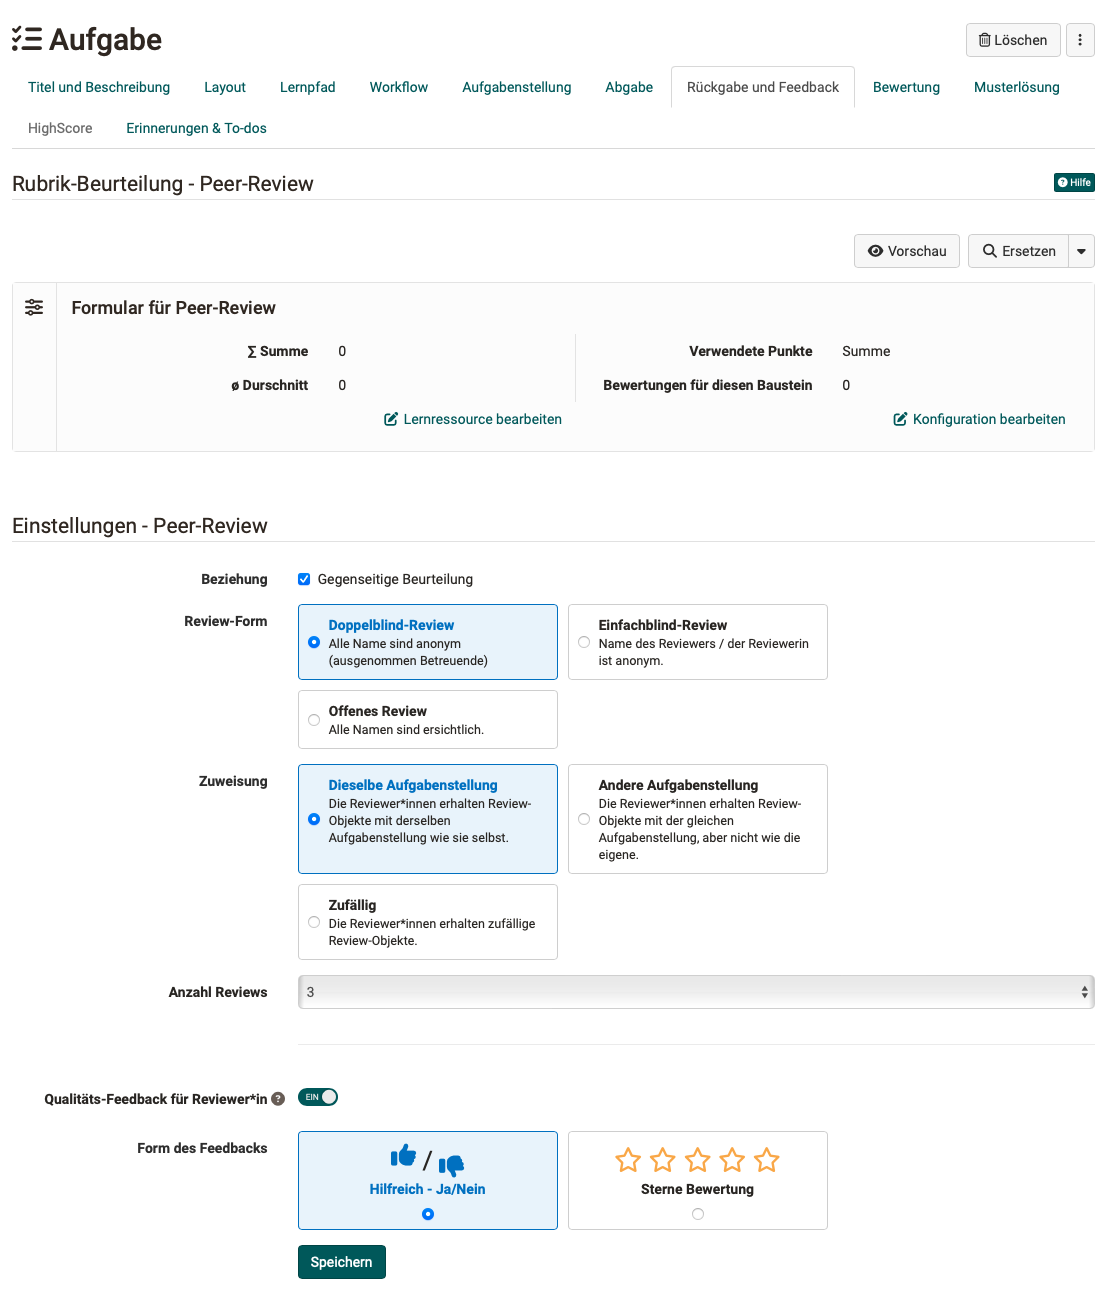
Task: Click the Konfiguration bearbeiten link
Action: click(979, 419)
